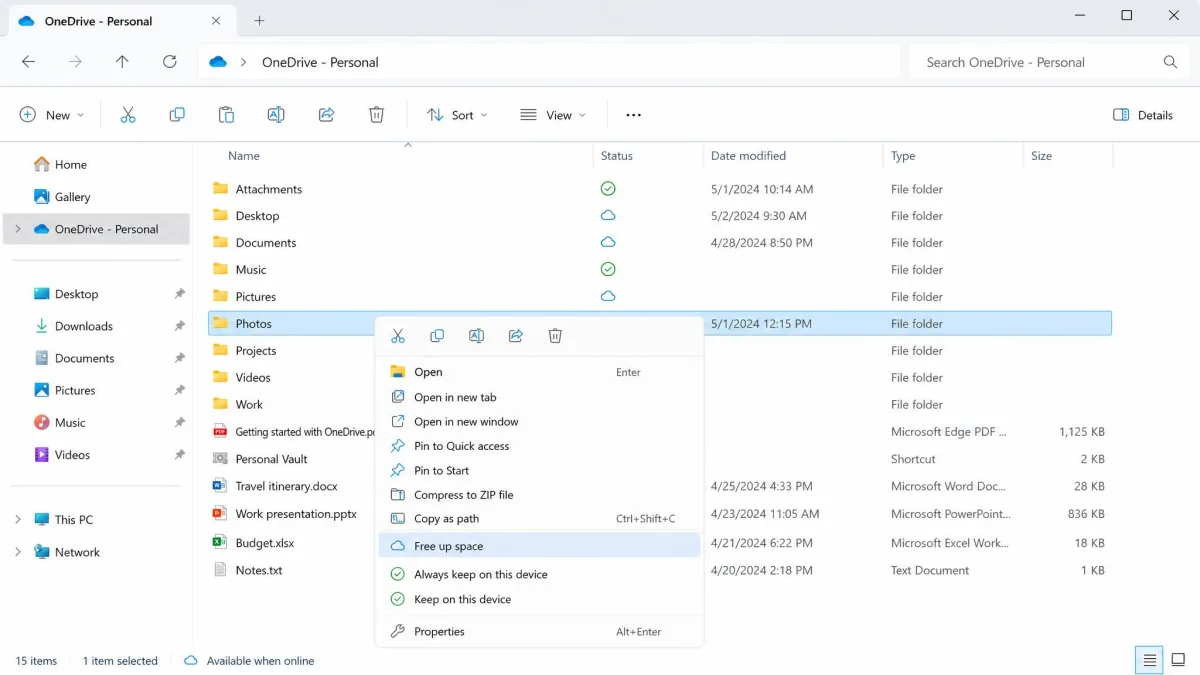Screen dimensions: 1200x675
Task: Click the cloud status icon for Desktop folder
Action: click(x=608, y=215)
